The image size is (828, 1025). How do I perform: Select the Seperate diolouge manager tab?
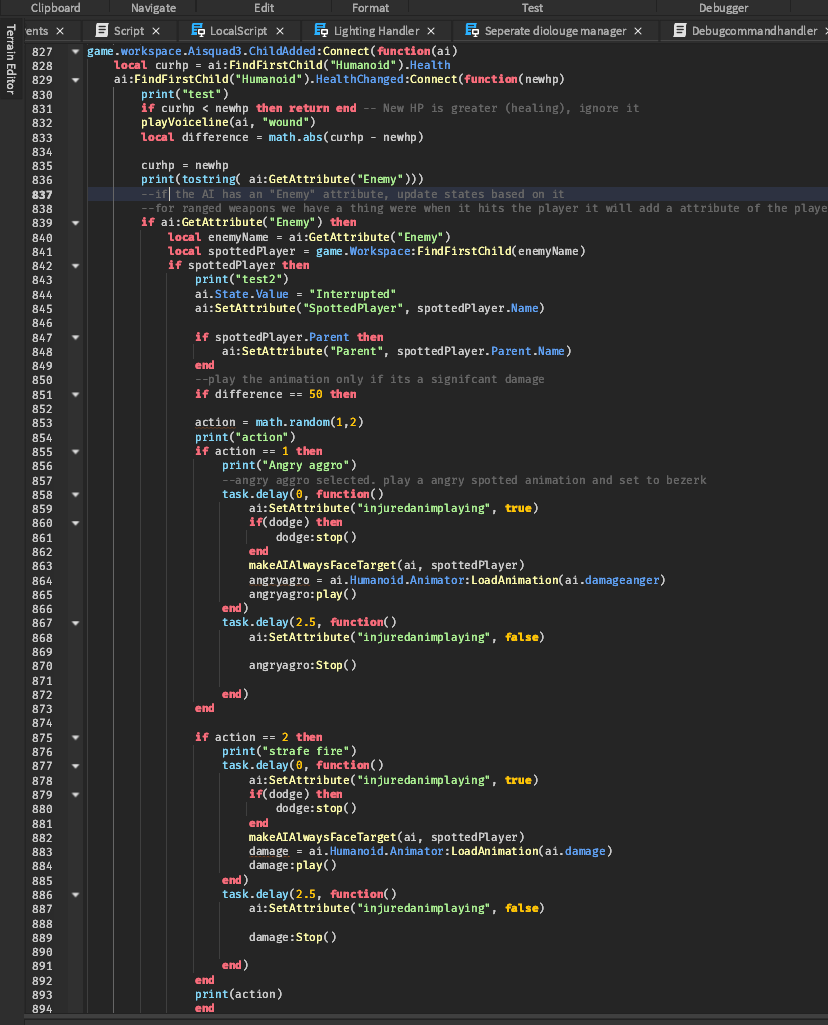click(555, 31)
